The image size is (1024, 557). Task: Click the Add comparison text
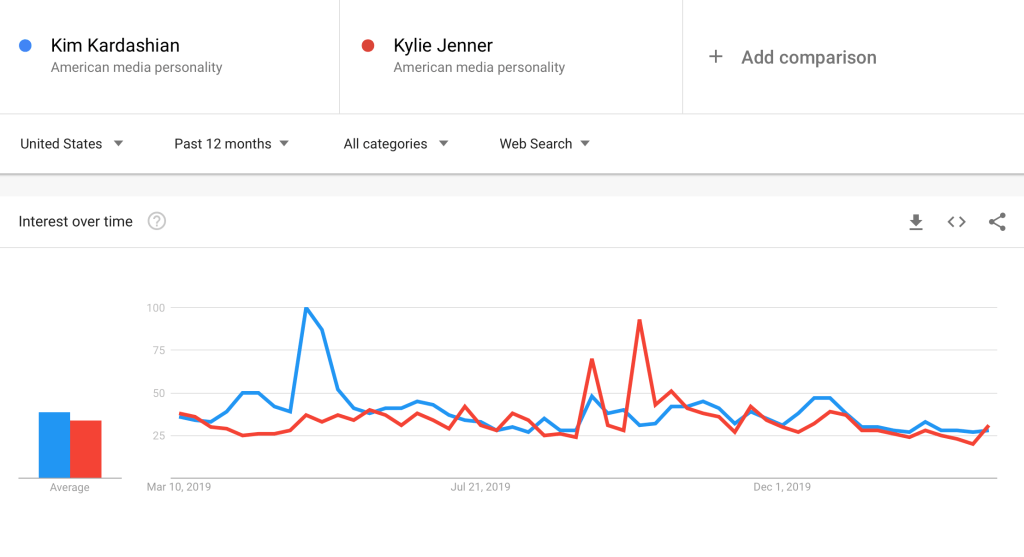click(x=808, y=58)
